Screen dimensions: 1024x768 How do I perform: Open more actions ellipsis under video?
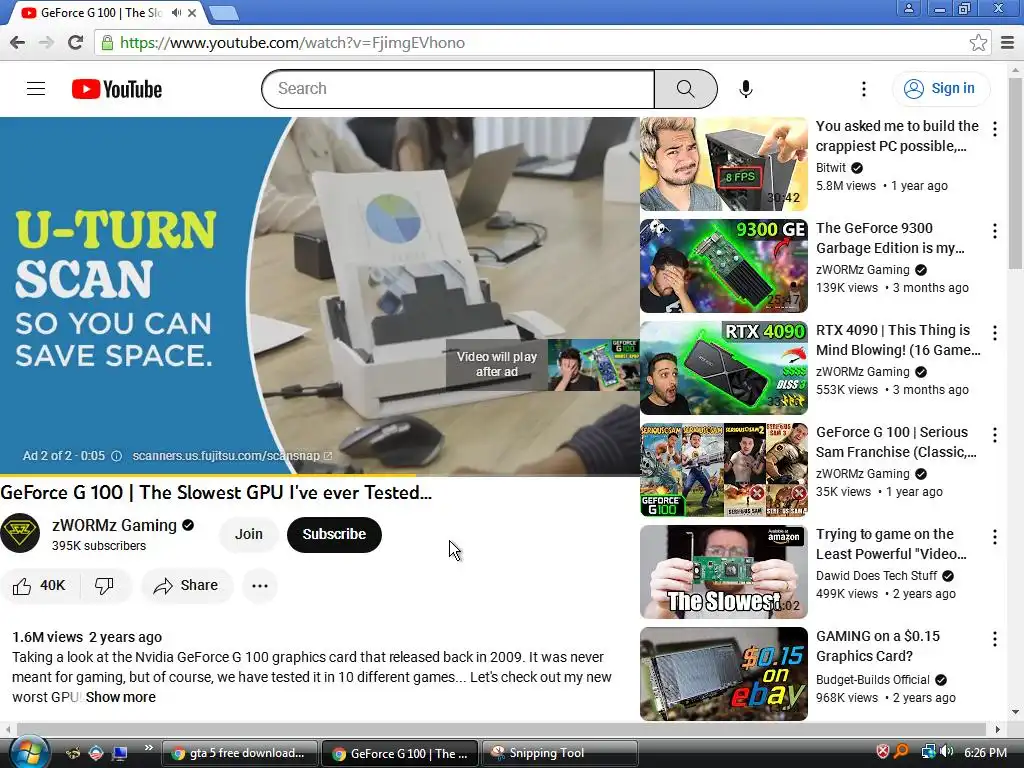tap(260, 586)
